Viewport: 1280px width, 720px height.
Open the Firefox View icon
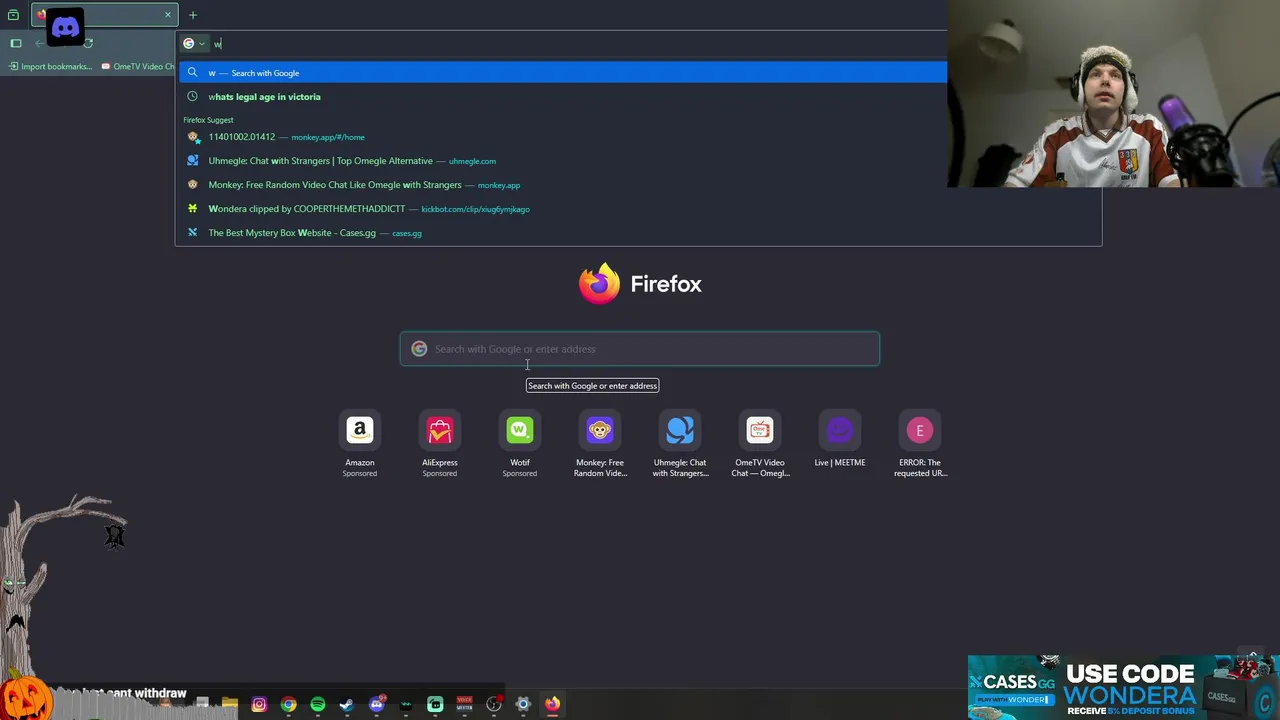(13, 15)
